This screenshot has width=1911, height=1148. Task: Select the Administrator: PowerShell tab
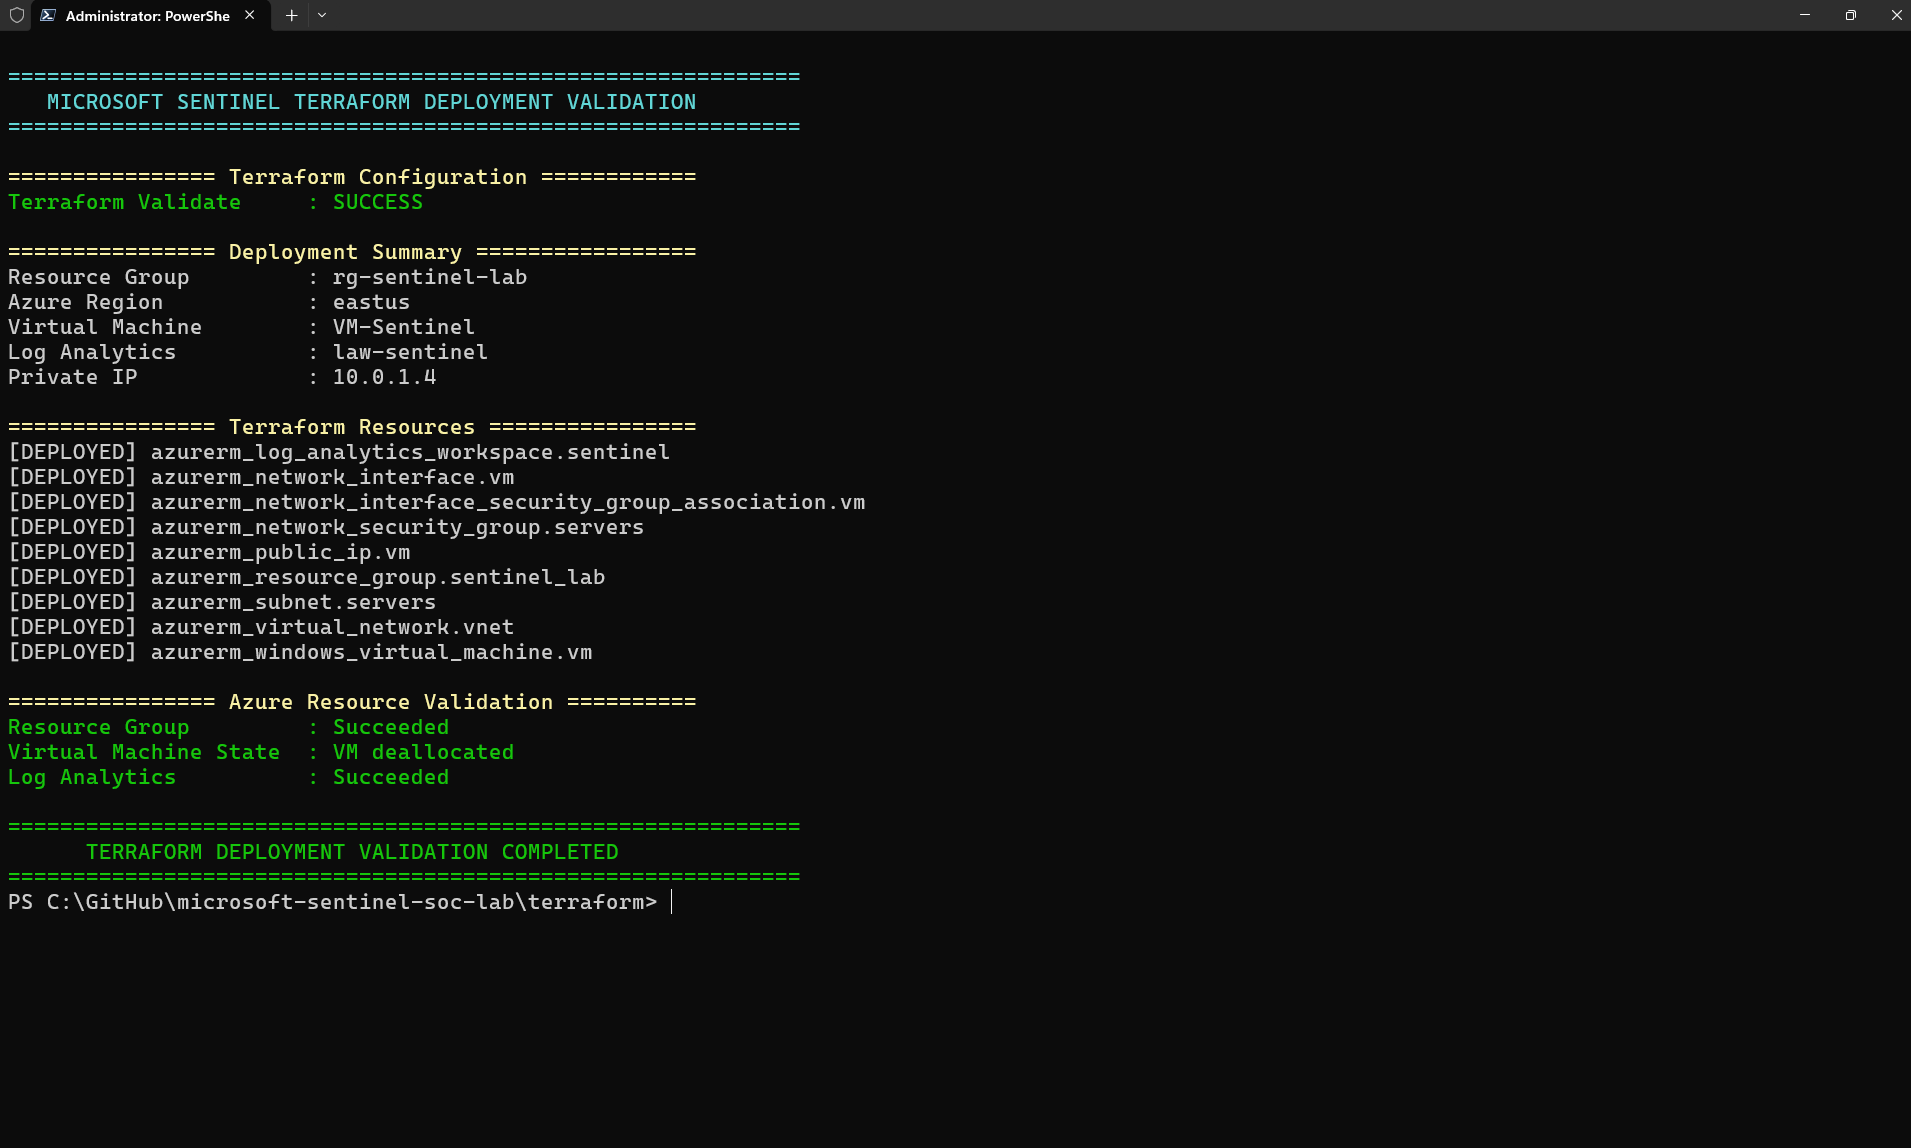pos(151,15)
